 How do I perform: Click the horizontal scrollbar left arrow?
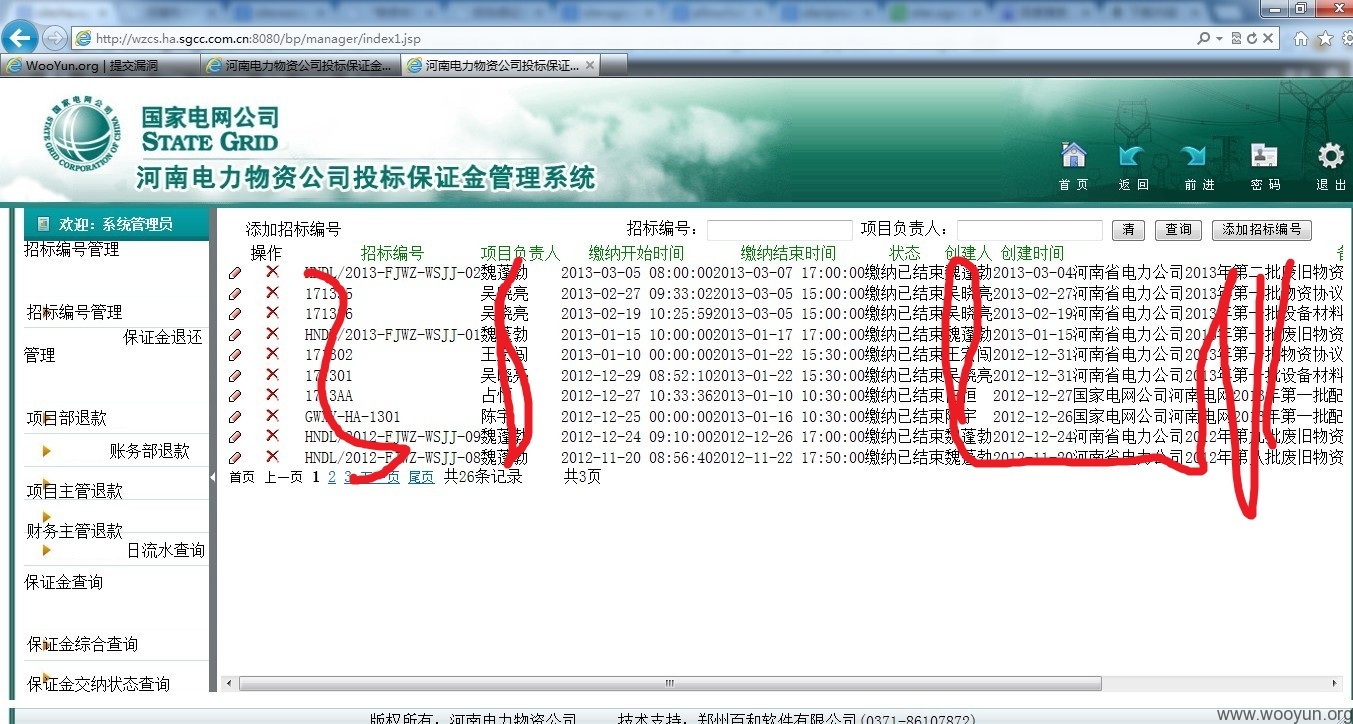point(230,684)
